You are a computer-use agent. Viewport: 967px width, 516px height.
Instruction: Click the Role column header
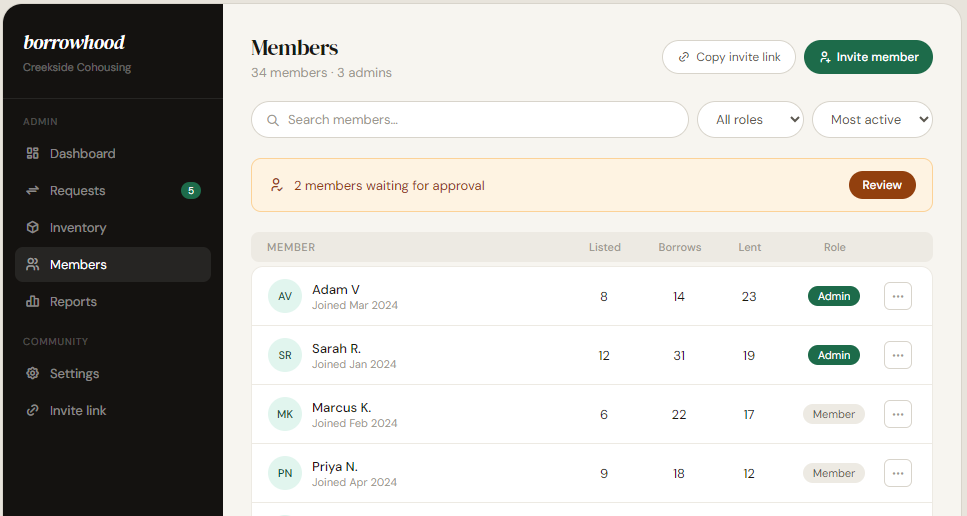834,247
